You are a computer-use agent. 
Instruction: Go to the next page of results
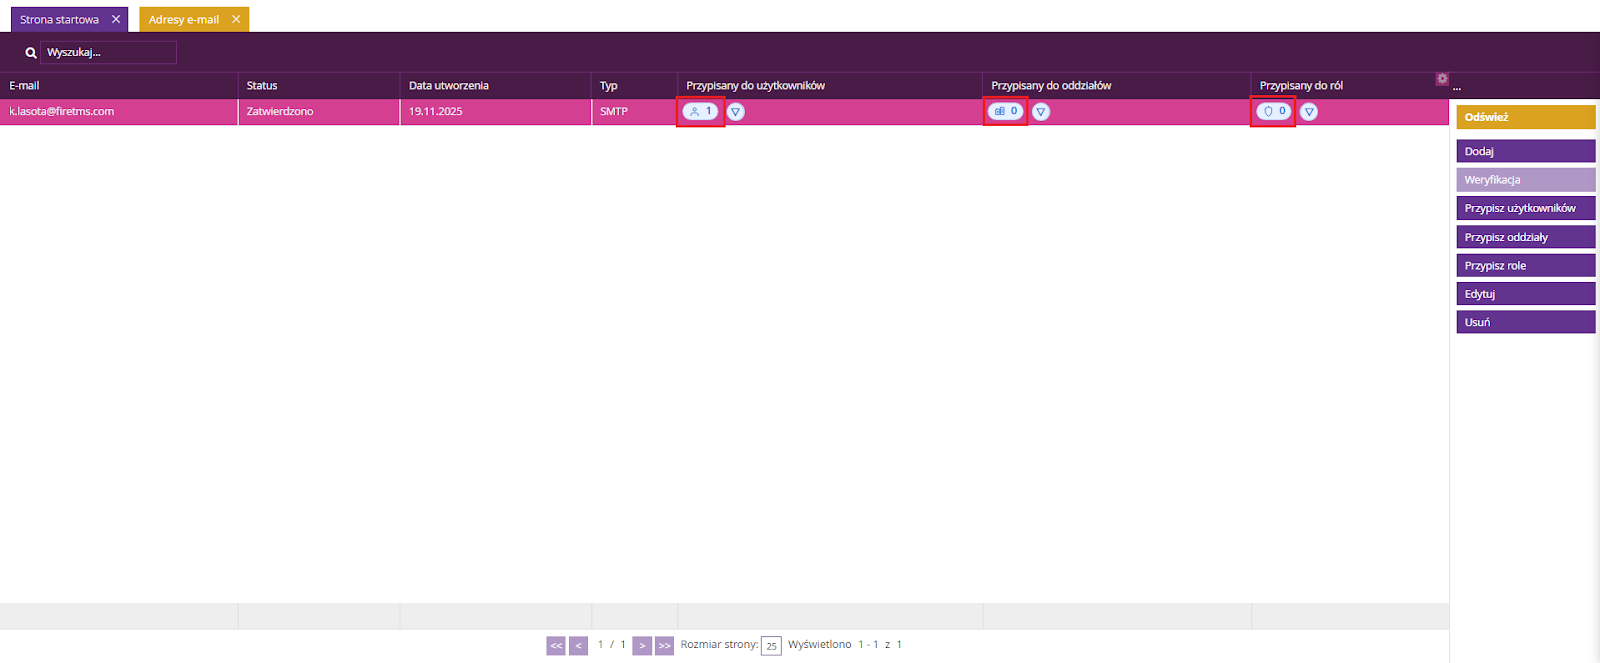coord(642,646)
